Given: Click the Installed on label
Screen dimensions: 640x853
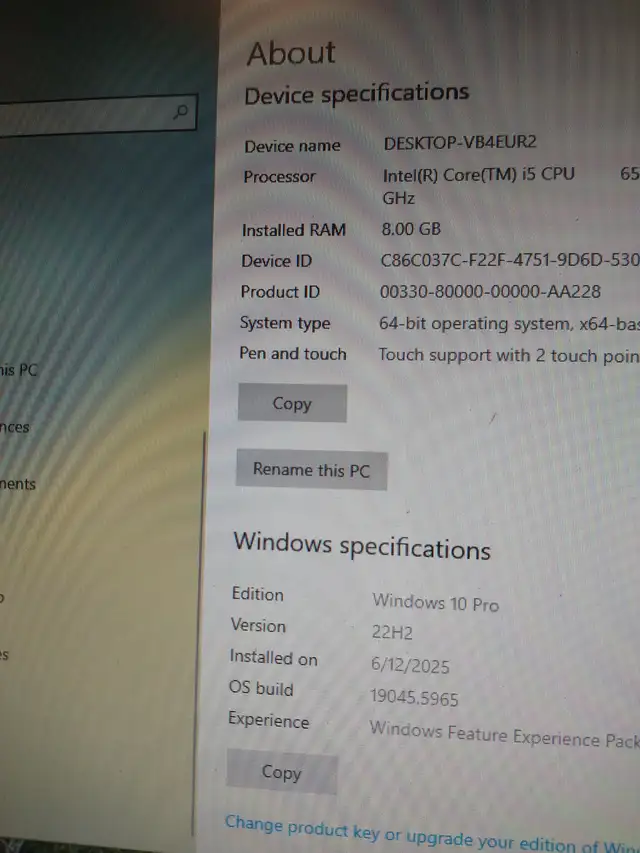Looking at the screenshot, I should pyautogui.click(x=273, y=657).
